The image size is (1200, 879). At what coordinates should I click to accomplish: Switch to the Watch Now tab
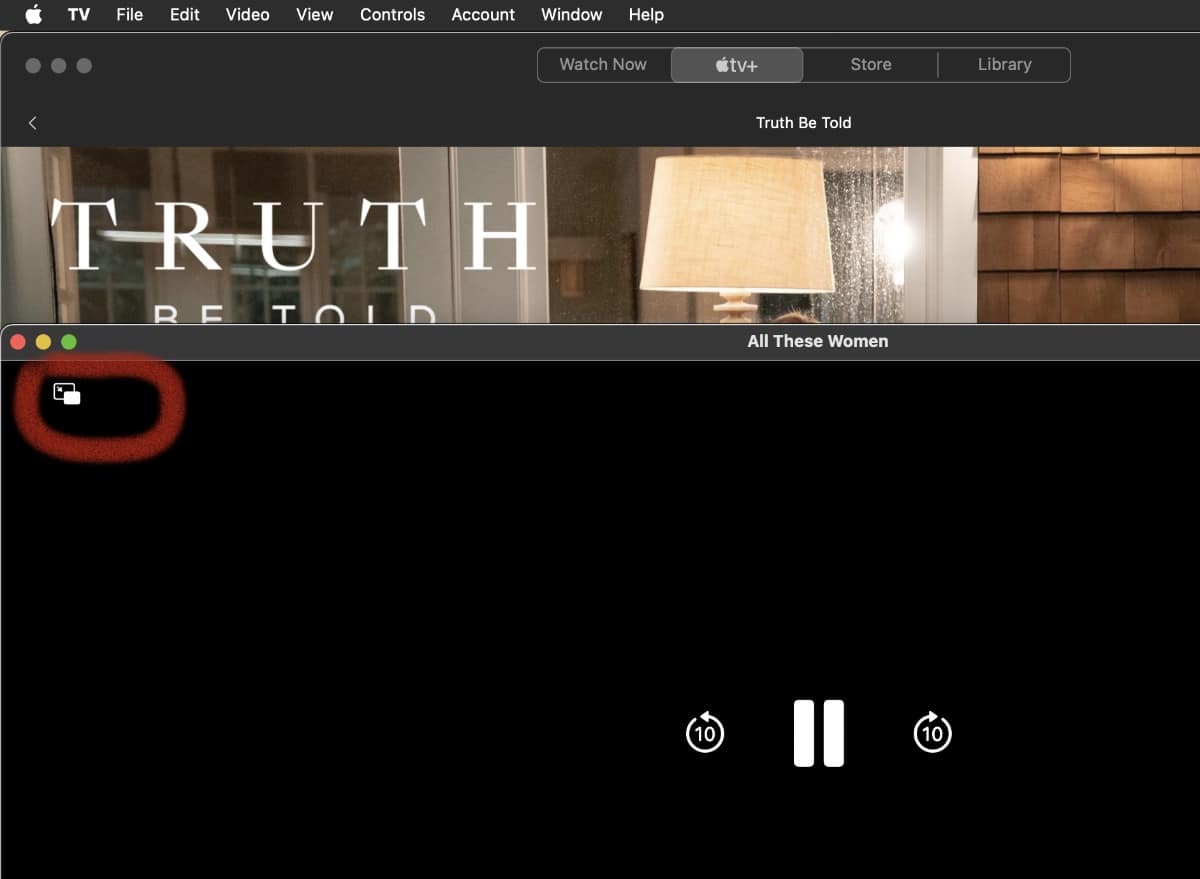pos(603,65)
